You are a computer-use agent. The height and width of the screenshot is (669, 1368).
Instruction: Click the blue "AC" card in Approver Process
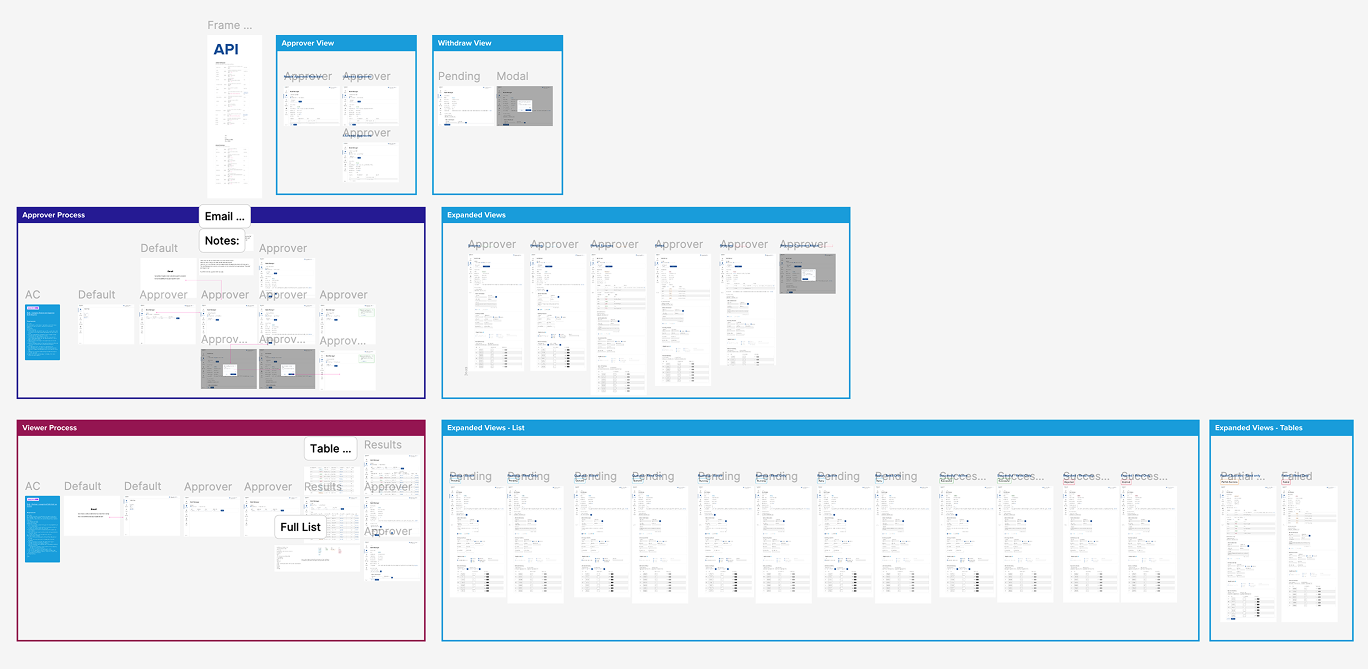pos(42,333)
